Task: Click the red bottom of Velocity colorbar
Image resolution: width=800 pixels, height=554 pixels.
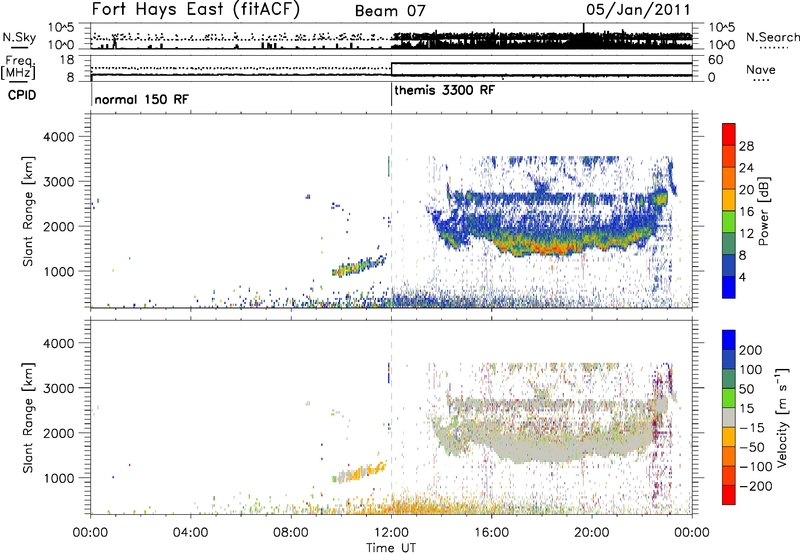Action: [x=729, y=495]
